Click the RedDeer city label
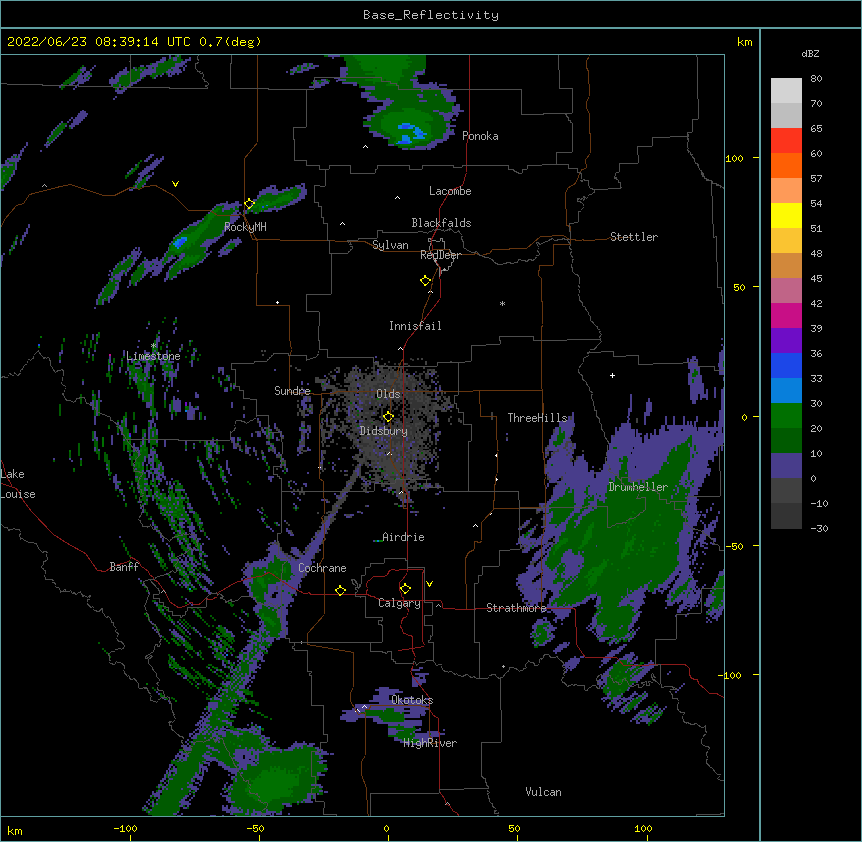The height and width of the screenshot is (842, 862). click(440, 255)
